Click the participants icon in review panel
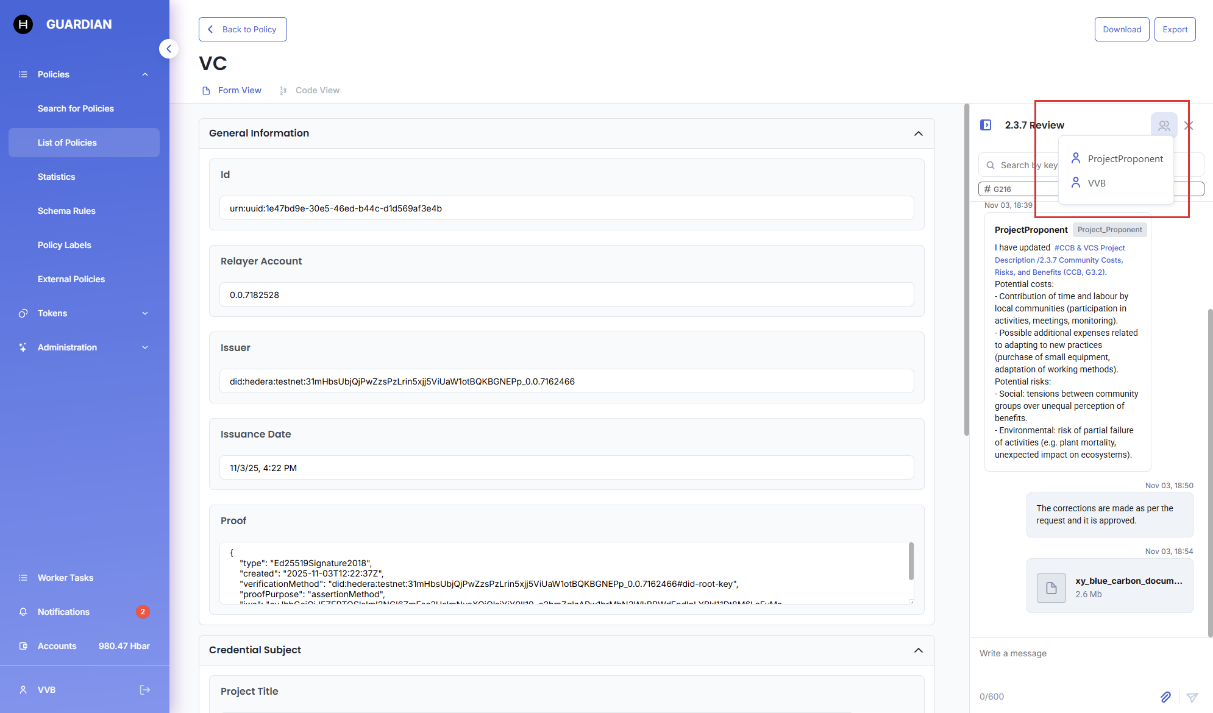The height and width of the screenshot is (713, 1213). click(x=1163, y=126)
